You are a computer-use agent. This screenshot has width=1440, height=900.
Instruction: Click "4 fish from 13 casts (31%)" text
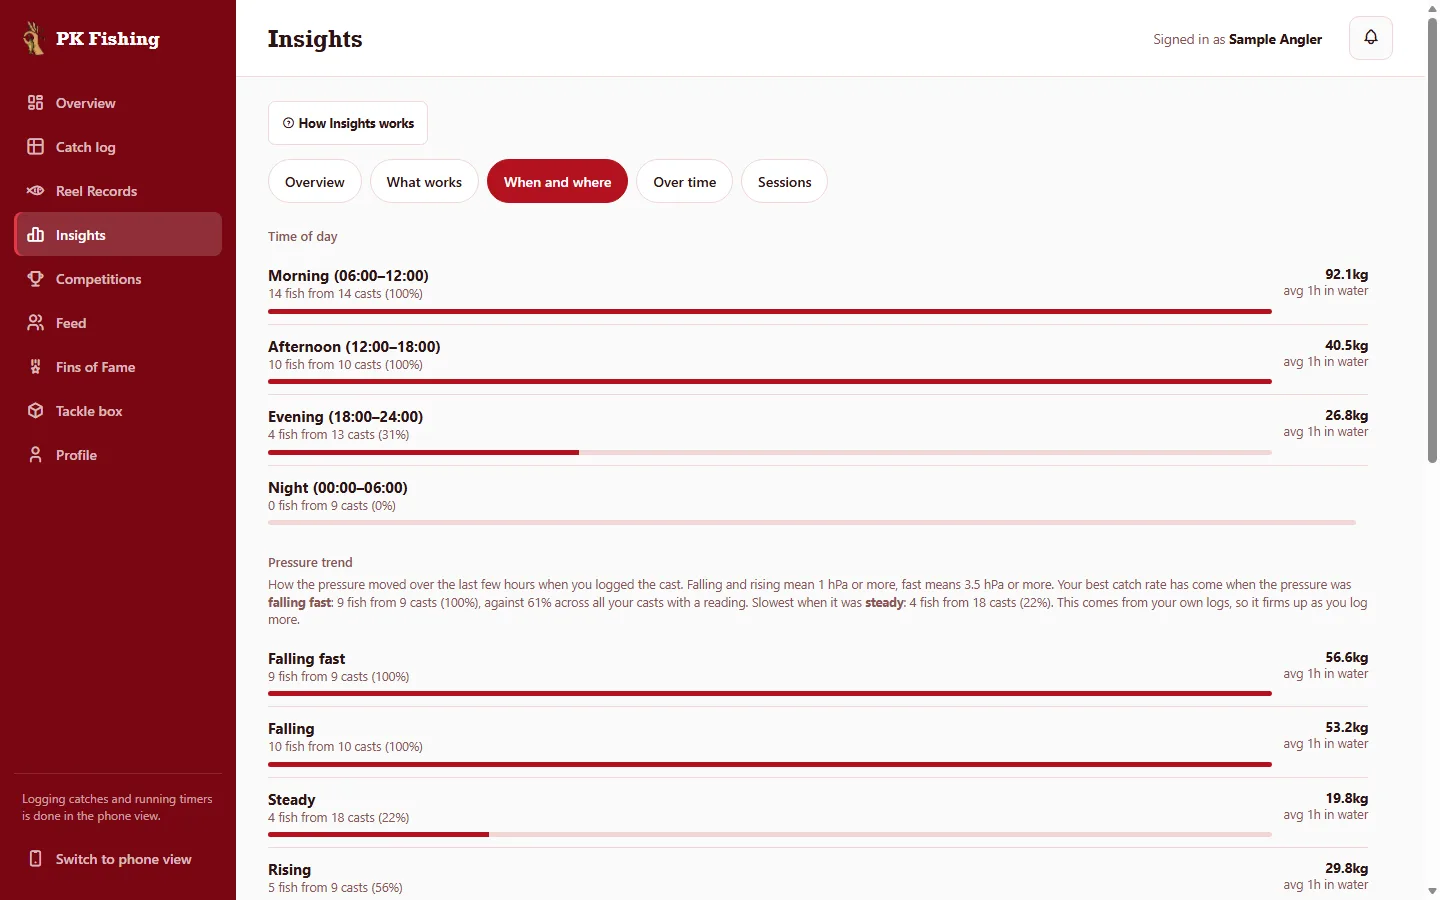pyautogui.click(x=338, y=434)
